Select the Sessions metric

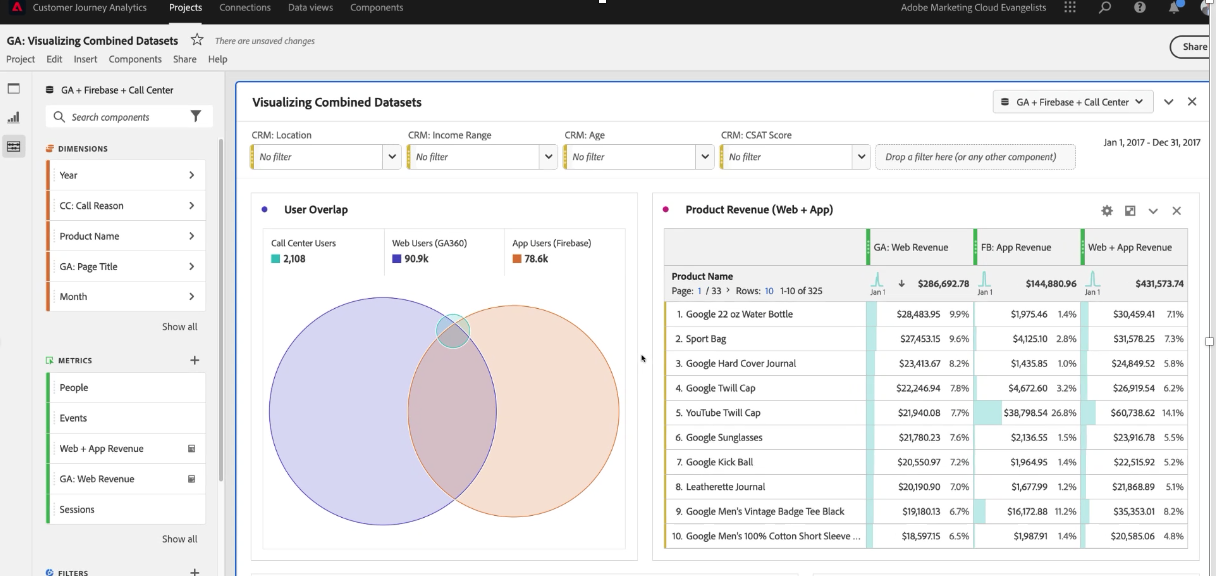point(126,509)
